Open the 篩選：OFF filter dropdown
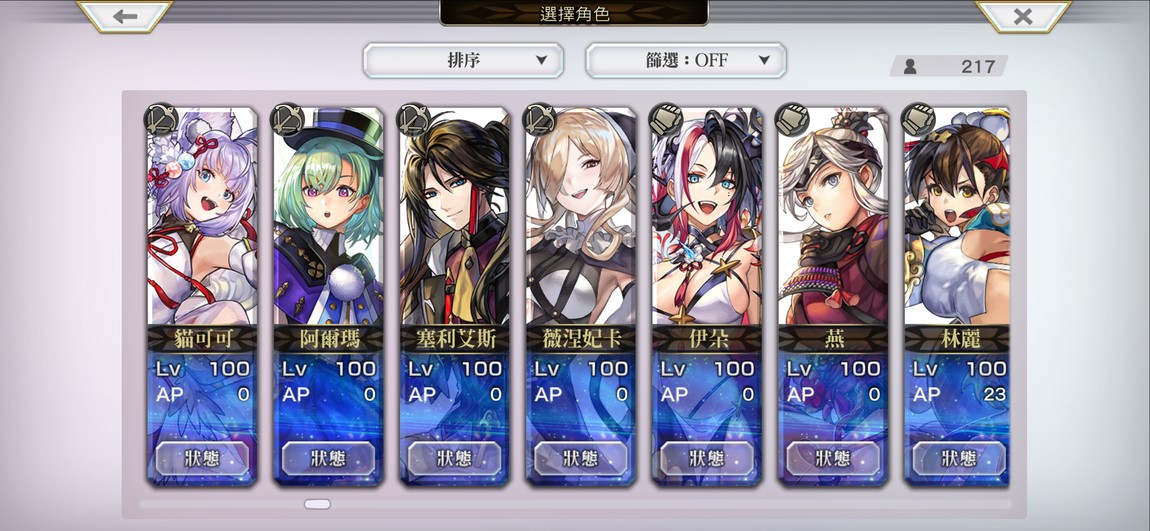Screen dimensions: 1150x531 point(686,60)
